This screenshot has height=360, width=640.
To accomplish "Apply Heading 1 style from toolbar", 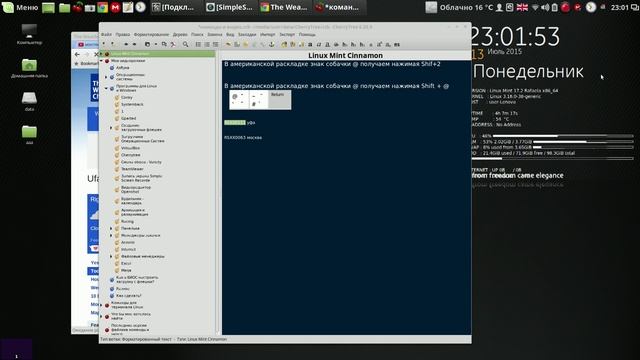I will (x=344, y=44).
